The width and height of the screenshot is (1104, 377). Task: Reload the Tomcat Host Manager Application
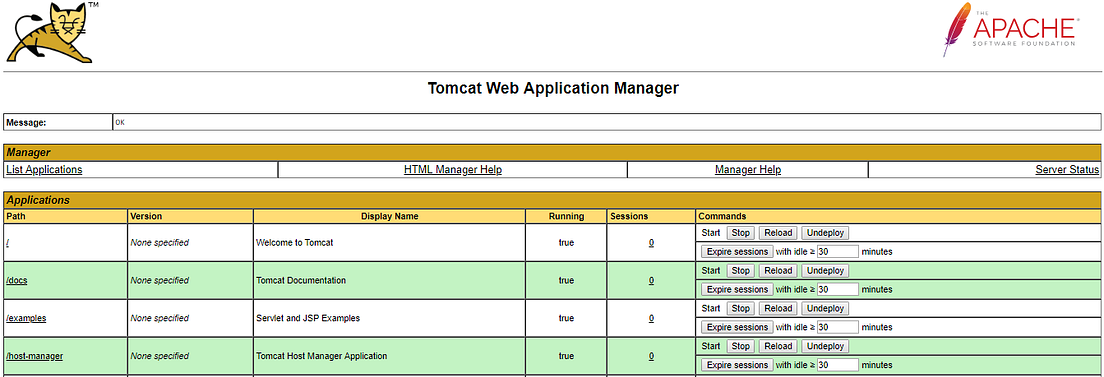coord(778,347)
